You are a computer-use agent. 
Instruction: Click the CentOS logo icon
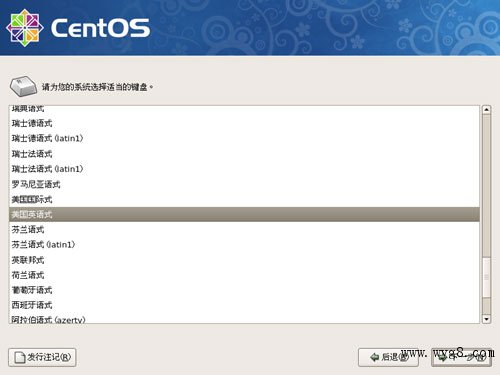pos(25,28)
